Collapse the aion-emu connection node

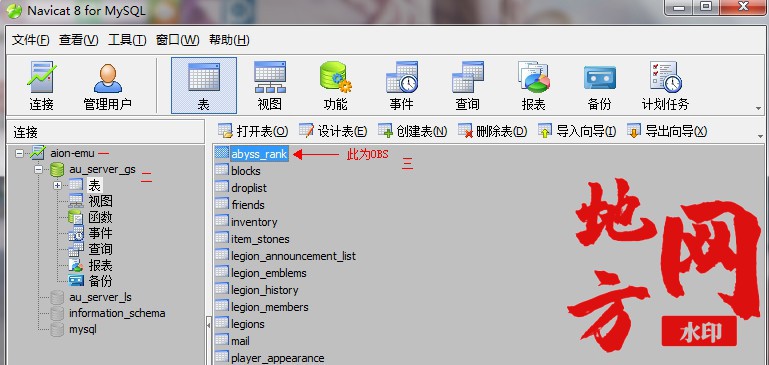click(x=19, y=154)
